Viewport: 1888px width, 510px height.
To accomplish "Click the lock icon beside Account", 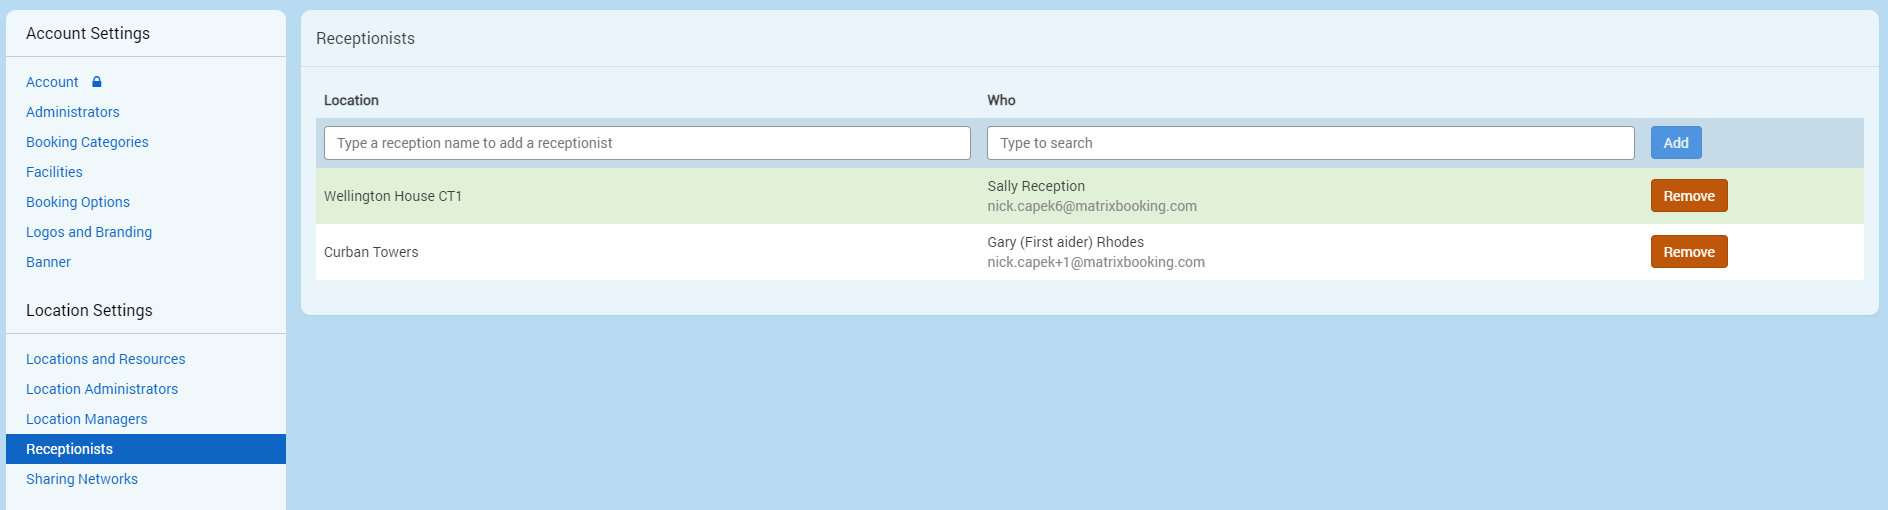I will 97,82.
